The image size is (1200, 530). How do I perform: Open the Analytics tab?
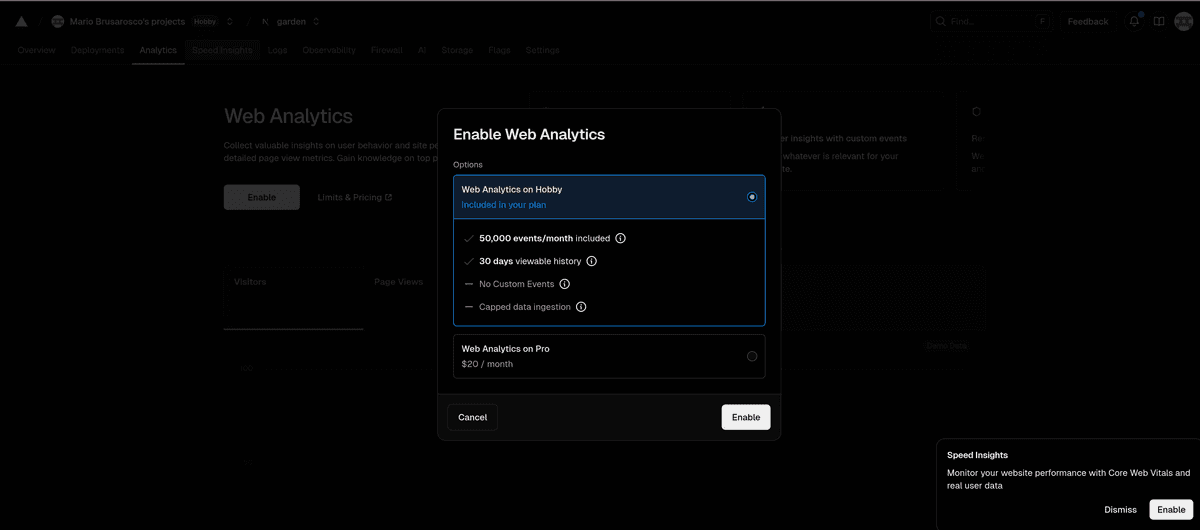click(x=158, y=50)
